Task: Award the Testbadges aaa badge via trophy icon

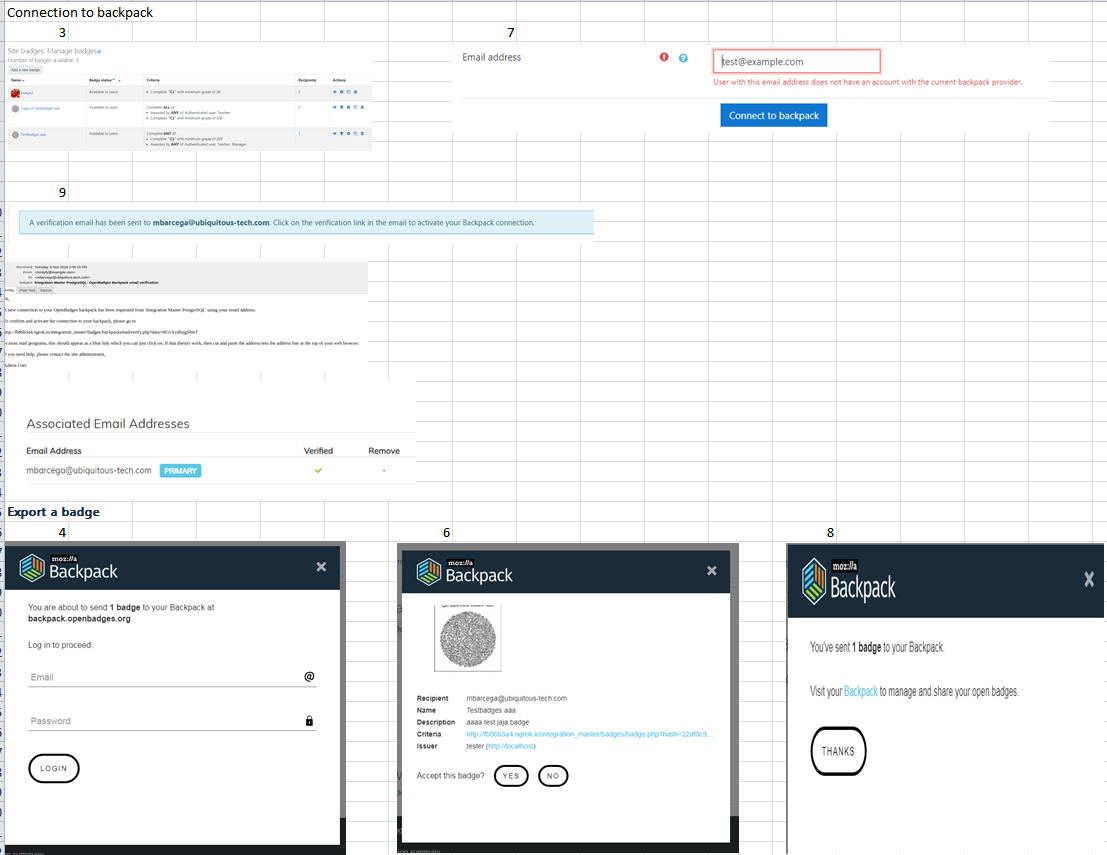Action: coord(342,133)
